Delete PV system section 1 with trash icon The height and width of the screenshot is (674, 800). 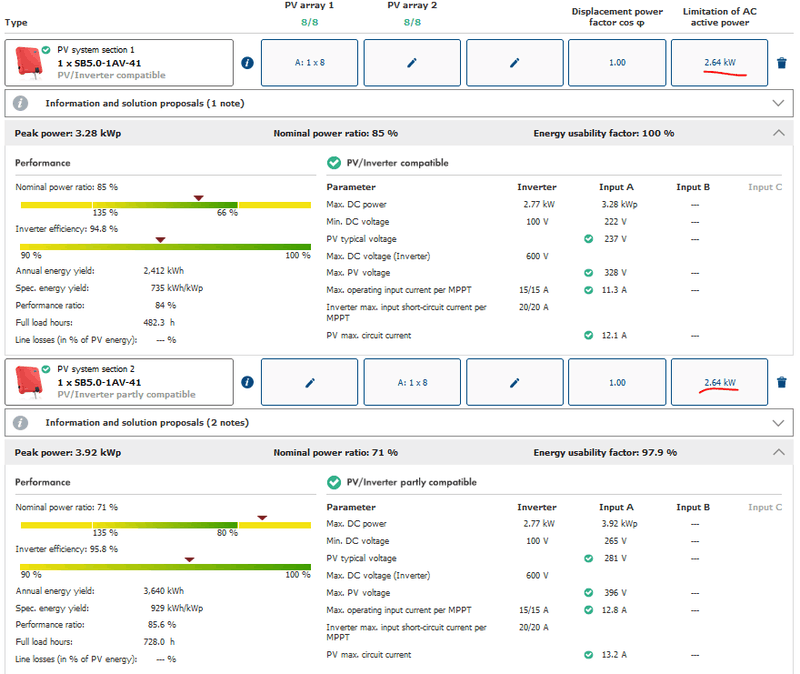[782, 62]
